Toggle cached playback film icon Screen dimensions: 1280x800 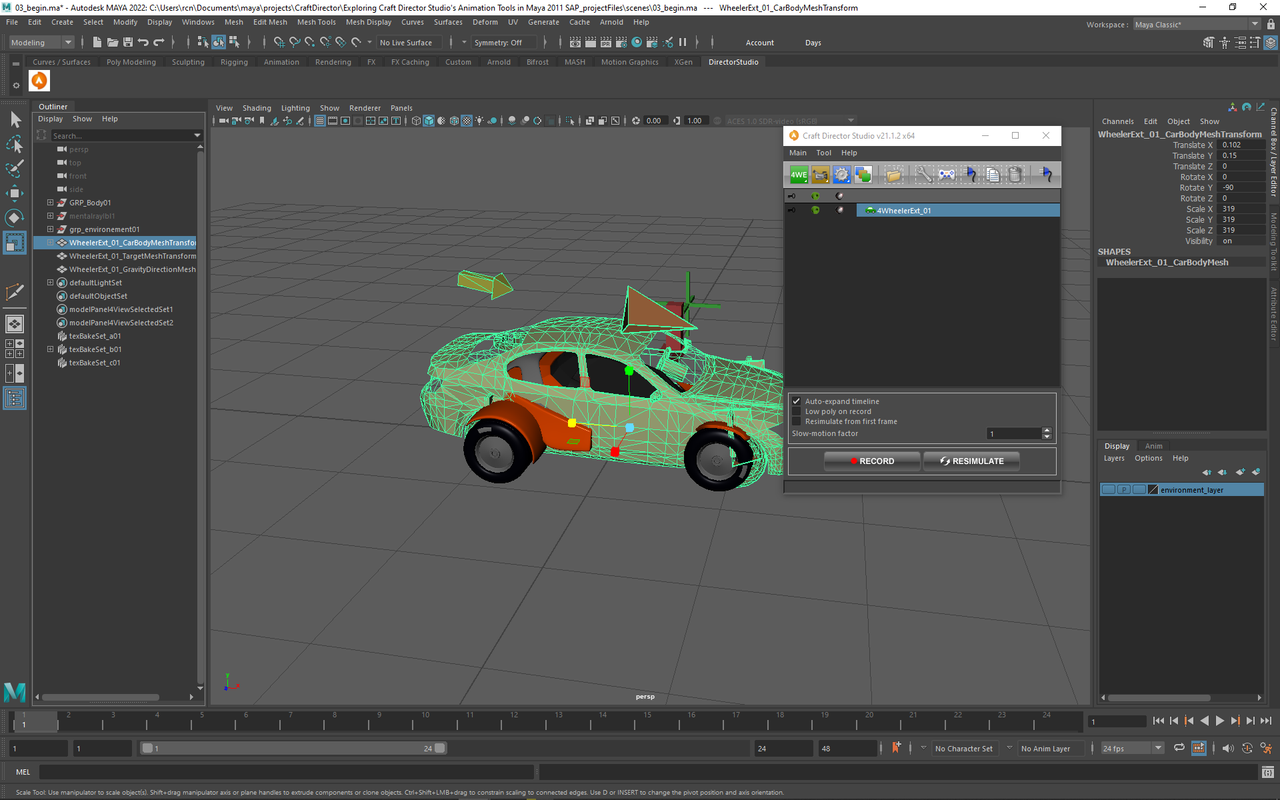pos(1198,748)
